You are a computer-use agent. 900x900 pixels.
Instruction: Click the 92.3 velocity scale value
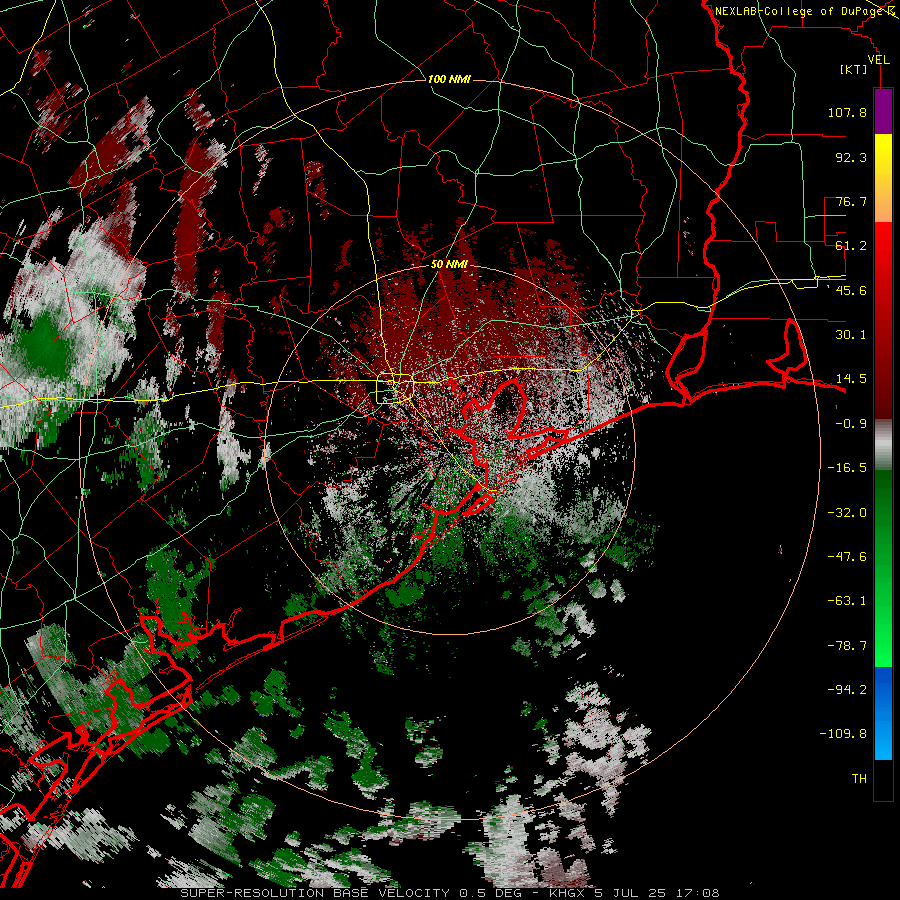[851, 157]
